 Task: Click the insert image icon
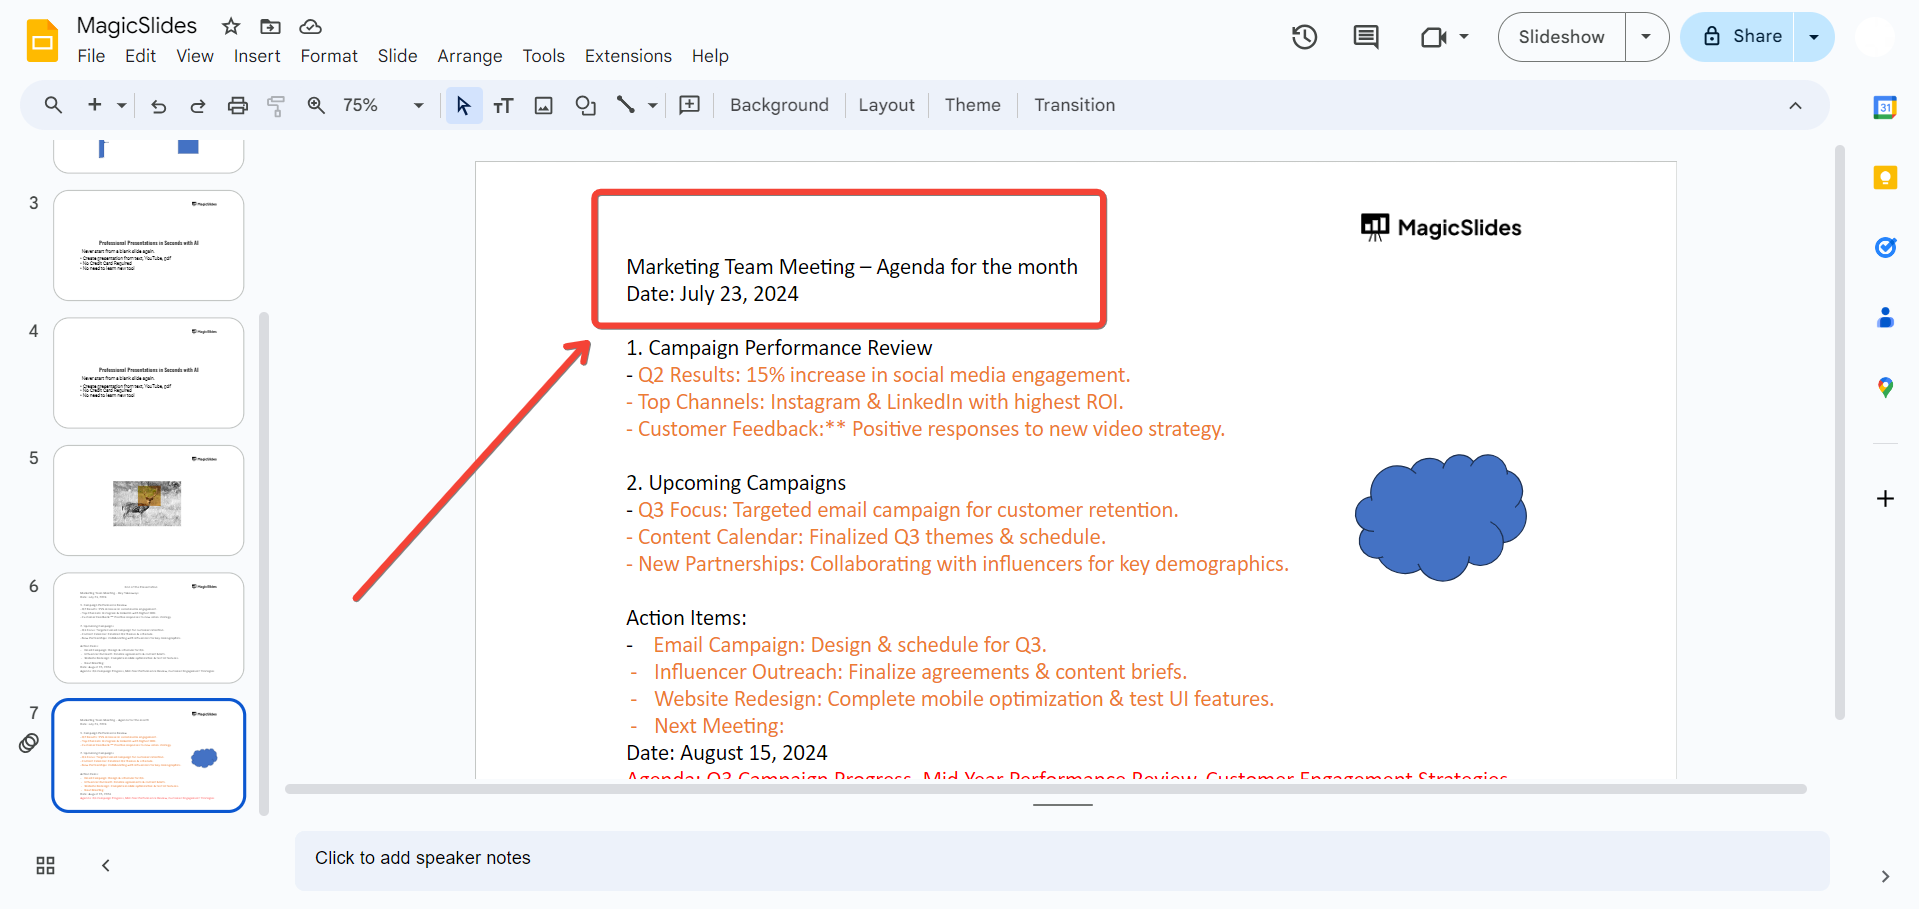coord(543,106)
